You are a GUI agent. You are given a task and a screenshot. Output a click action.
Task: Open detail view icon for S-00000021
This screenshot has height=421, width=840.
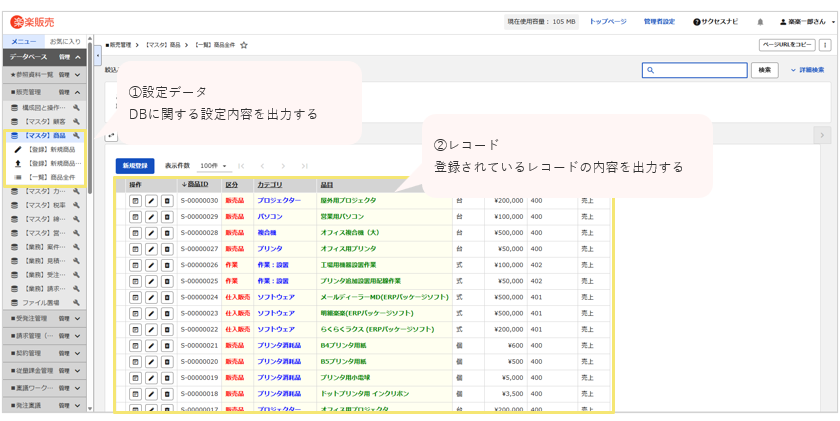pyautogui.click(x=135, y=345)
